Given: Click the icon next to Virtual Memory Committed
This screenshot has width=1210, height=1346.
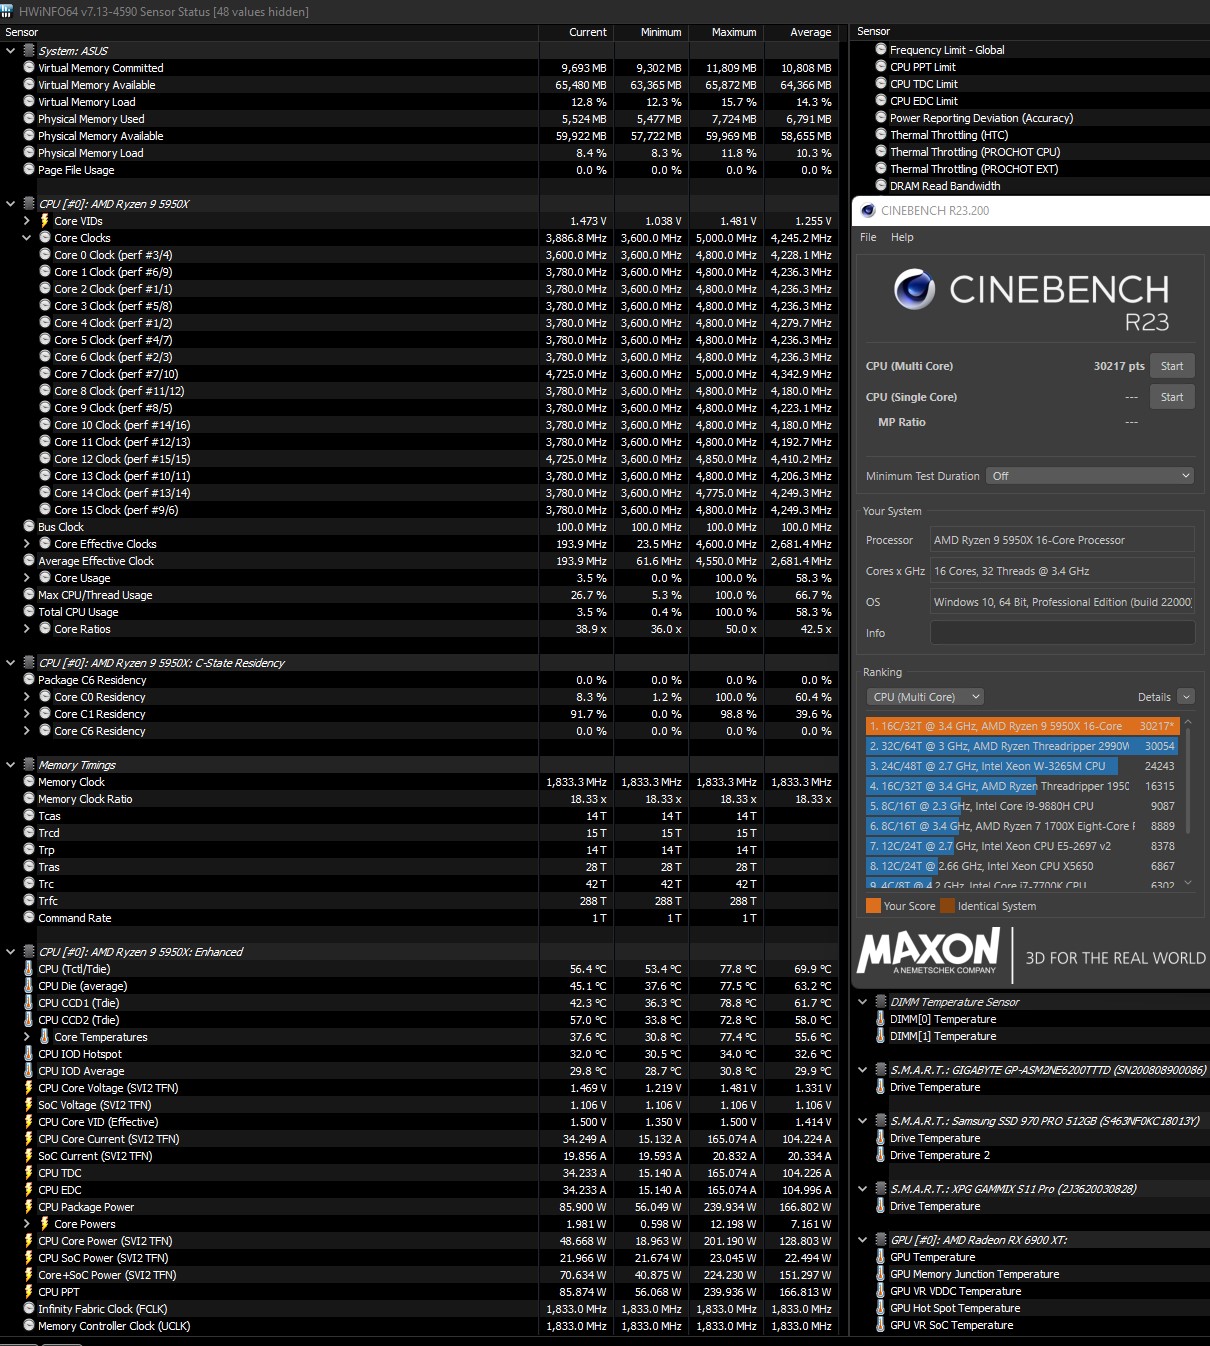Looking at the screenshot, I should coord(29,67).
